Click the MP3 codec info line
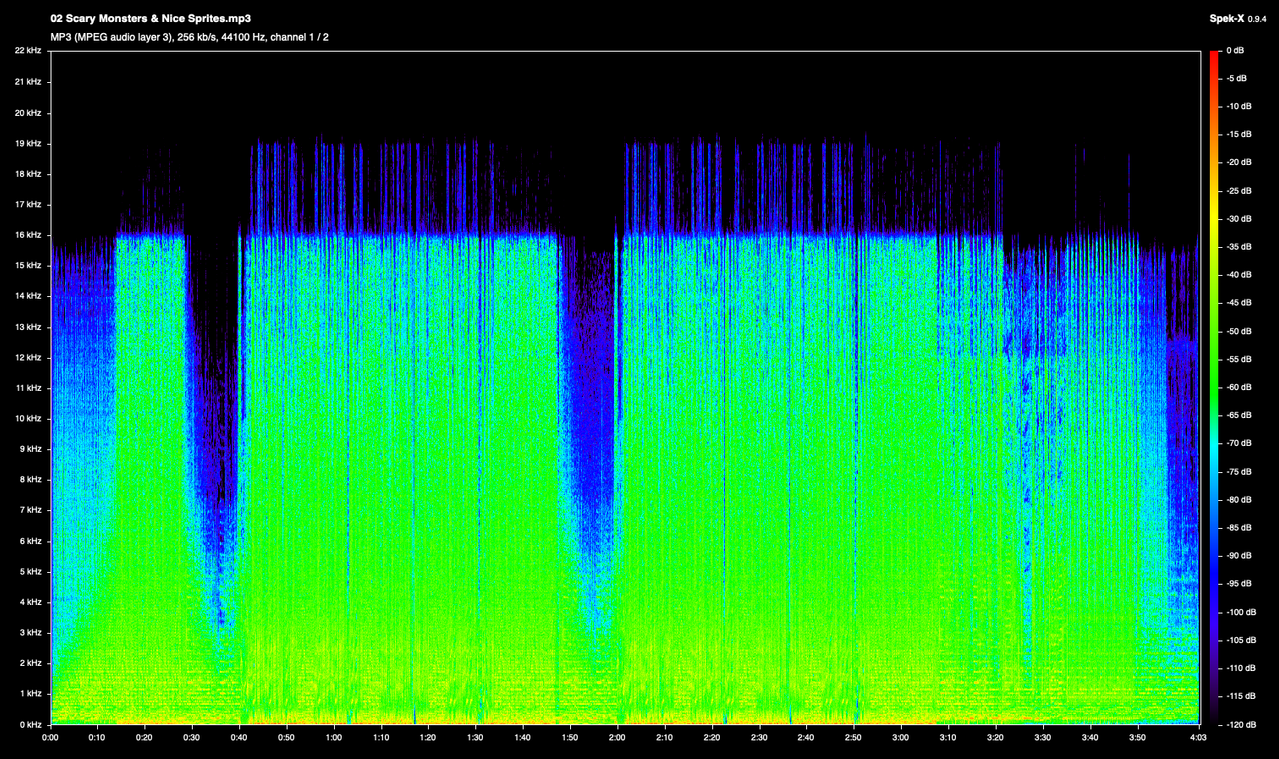This screenshot has height=759, width=1279. (189, 37)
